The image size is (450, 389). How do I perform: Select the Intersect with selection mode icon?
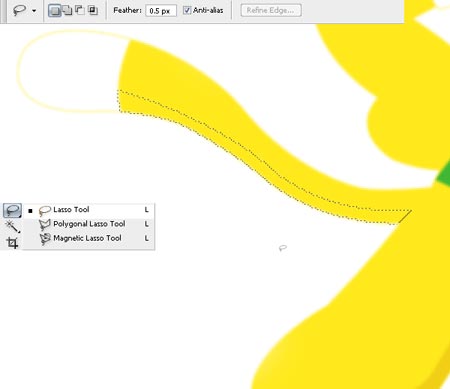tap(93, 10)
